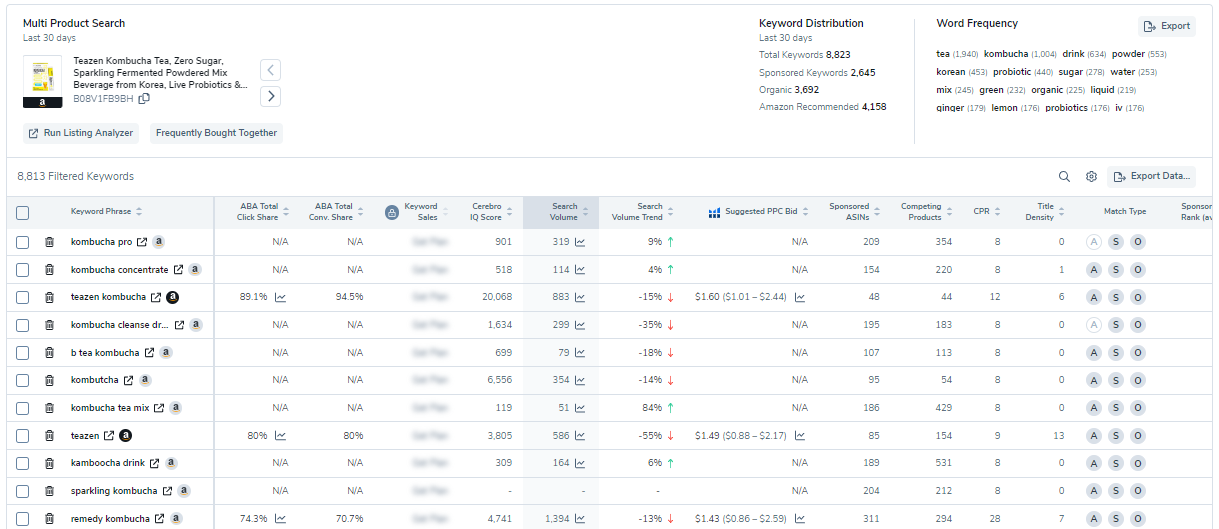The width and height of the screenshot is (1219, 529).
Task: Click Export Data button
Action: (x=1151, y=176)
